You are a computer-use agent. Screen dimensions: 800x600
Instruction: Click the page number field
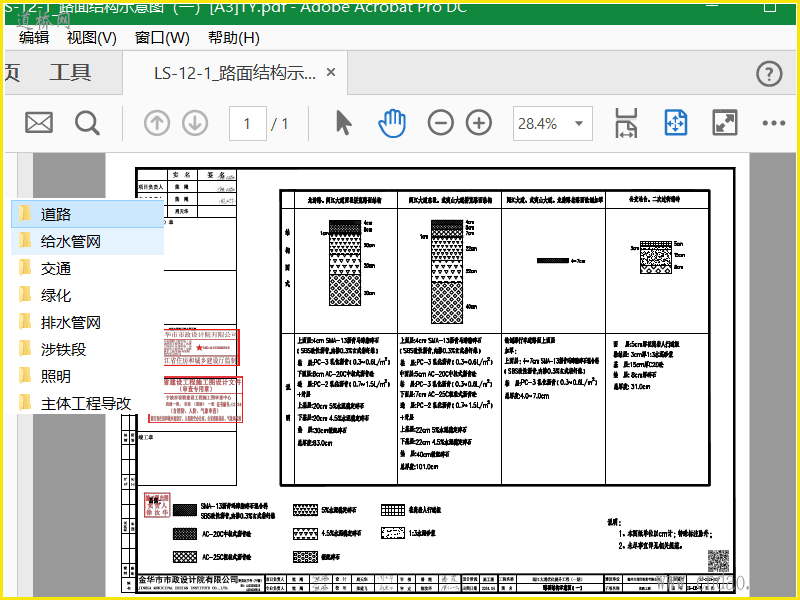pyautogui.click(x=247, y=123)
